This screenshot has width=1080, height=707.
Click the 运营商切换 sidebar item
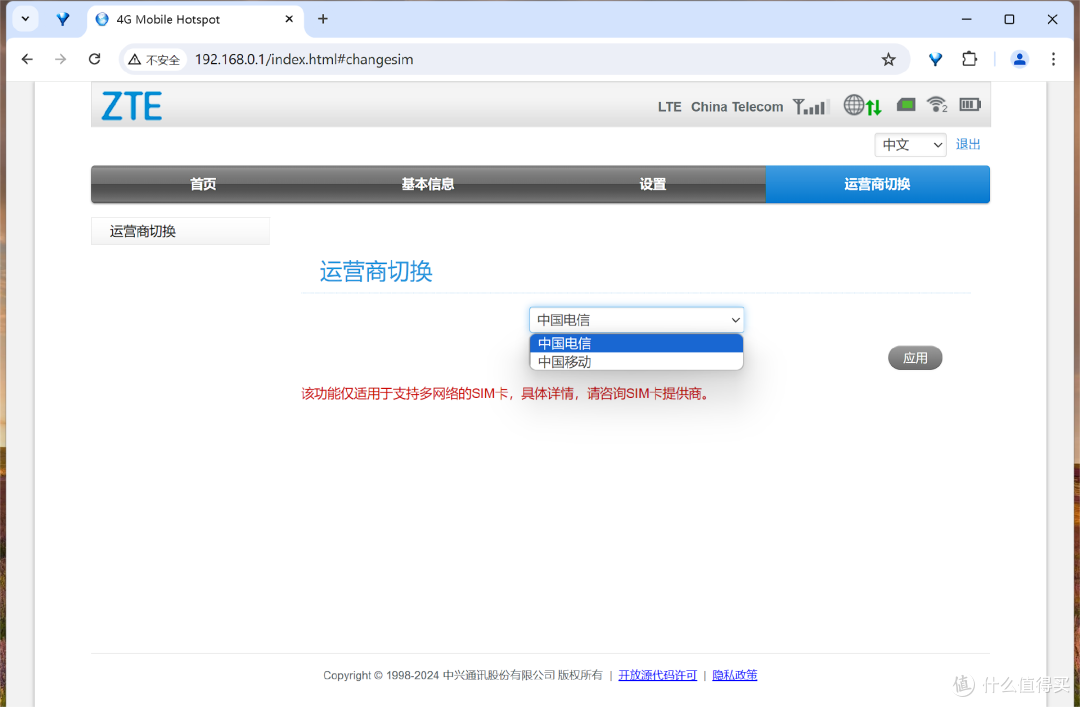pos(180,232)
